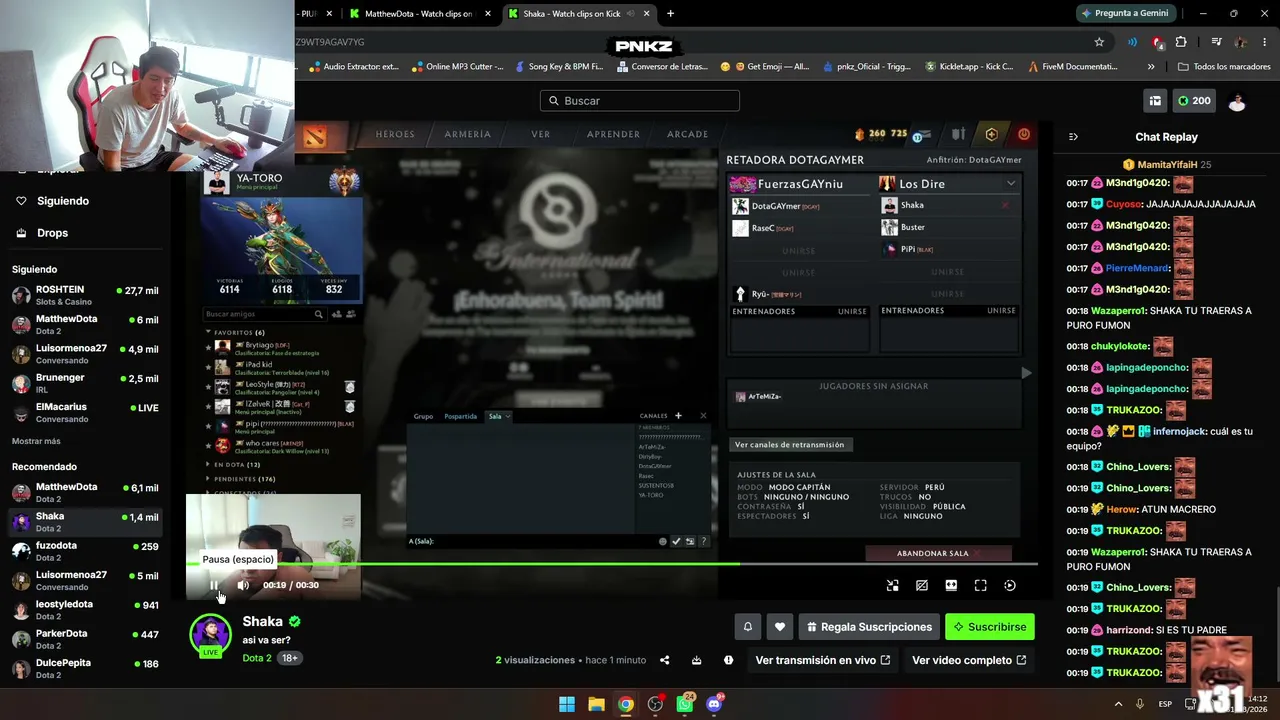1280x720 pixels.
Task: Click the green Suscribirse button
Action: click(990, 627)
